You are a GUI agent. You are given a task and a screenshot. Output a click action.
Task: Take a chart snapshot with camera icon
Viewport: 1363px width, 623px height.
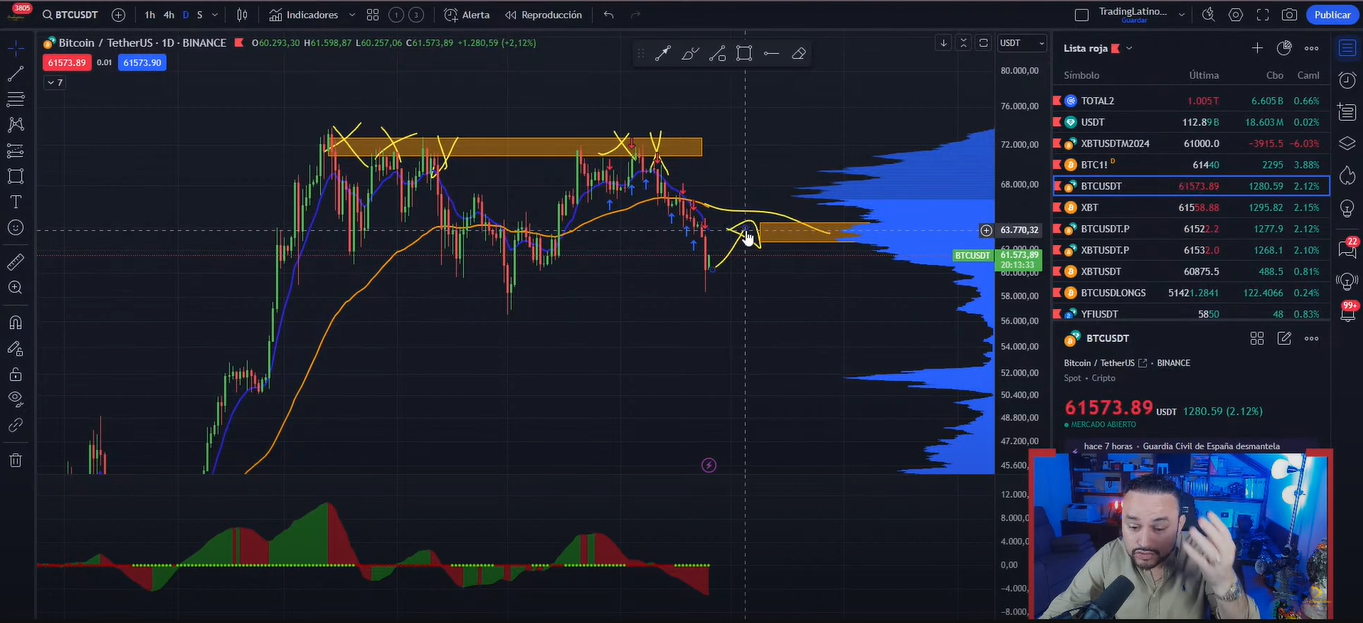pos(1290,15)
